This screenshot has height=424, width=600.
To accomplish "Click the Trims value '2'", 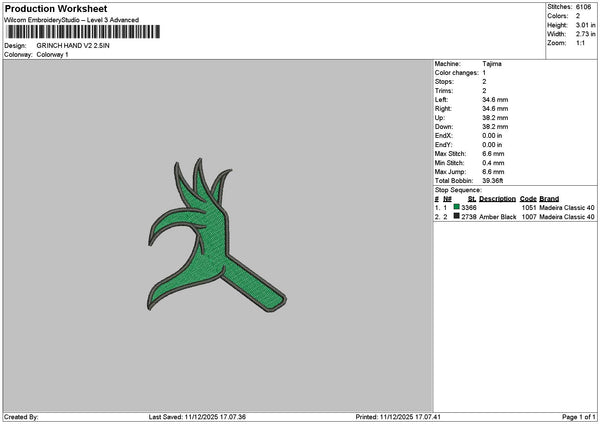I will tap(484, 91).
